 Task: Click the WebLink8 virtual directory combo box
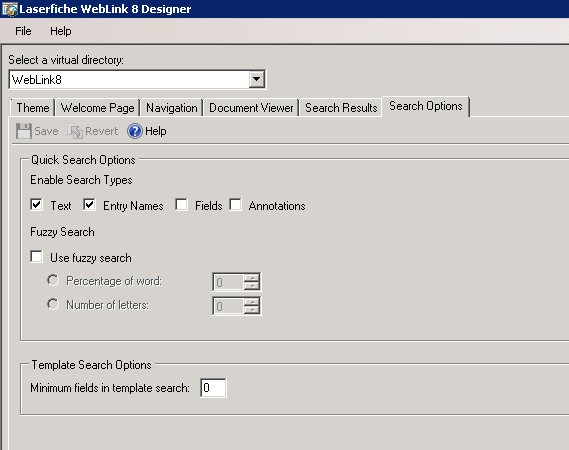tap(137, 79)
